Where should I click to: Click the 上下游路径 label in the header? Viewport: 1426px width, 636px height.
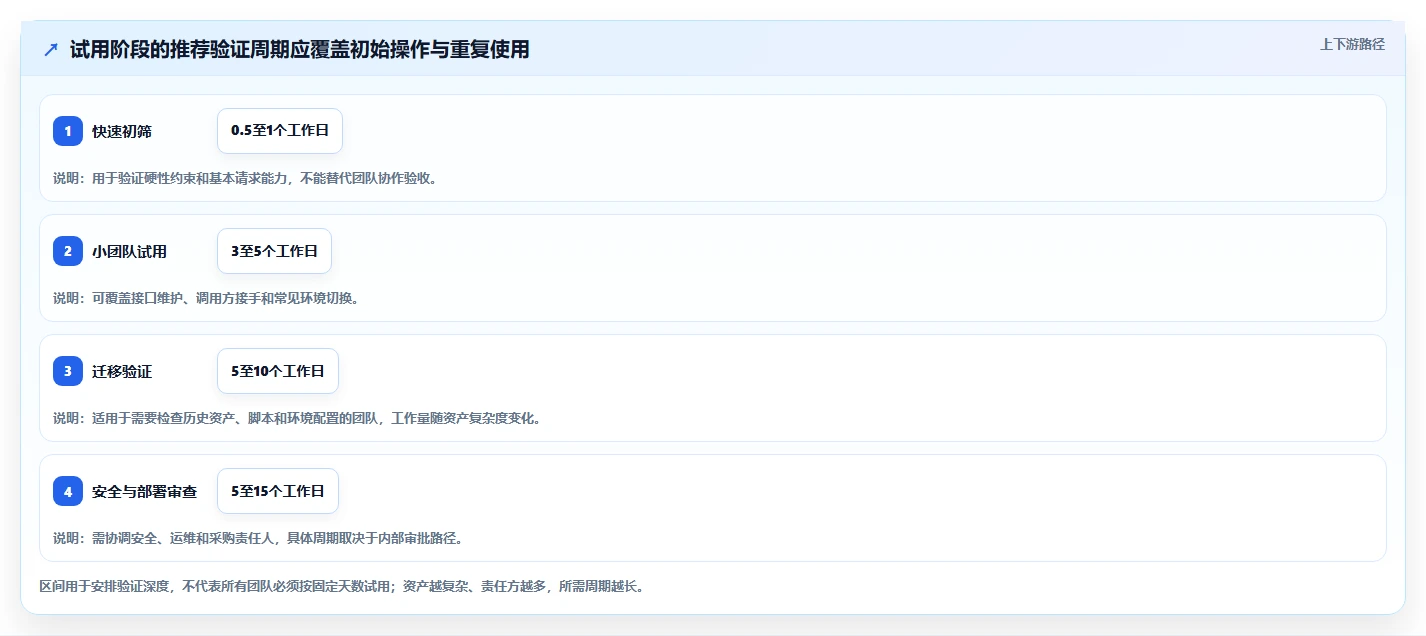click(1353, 44)
